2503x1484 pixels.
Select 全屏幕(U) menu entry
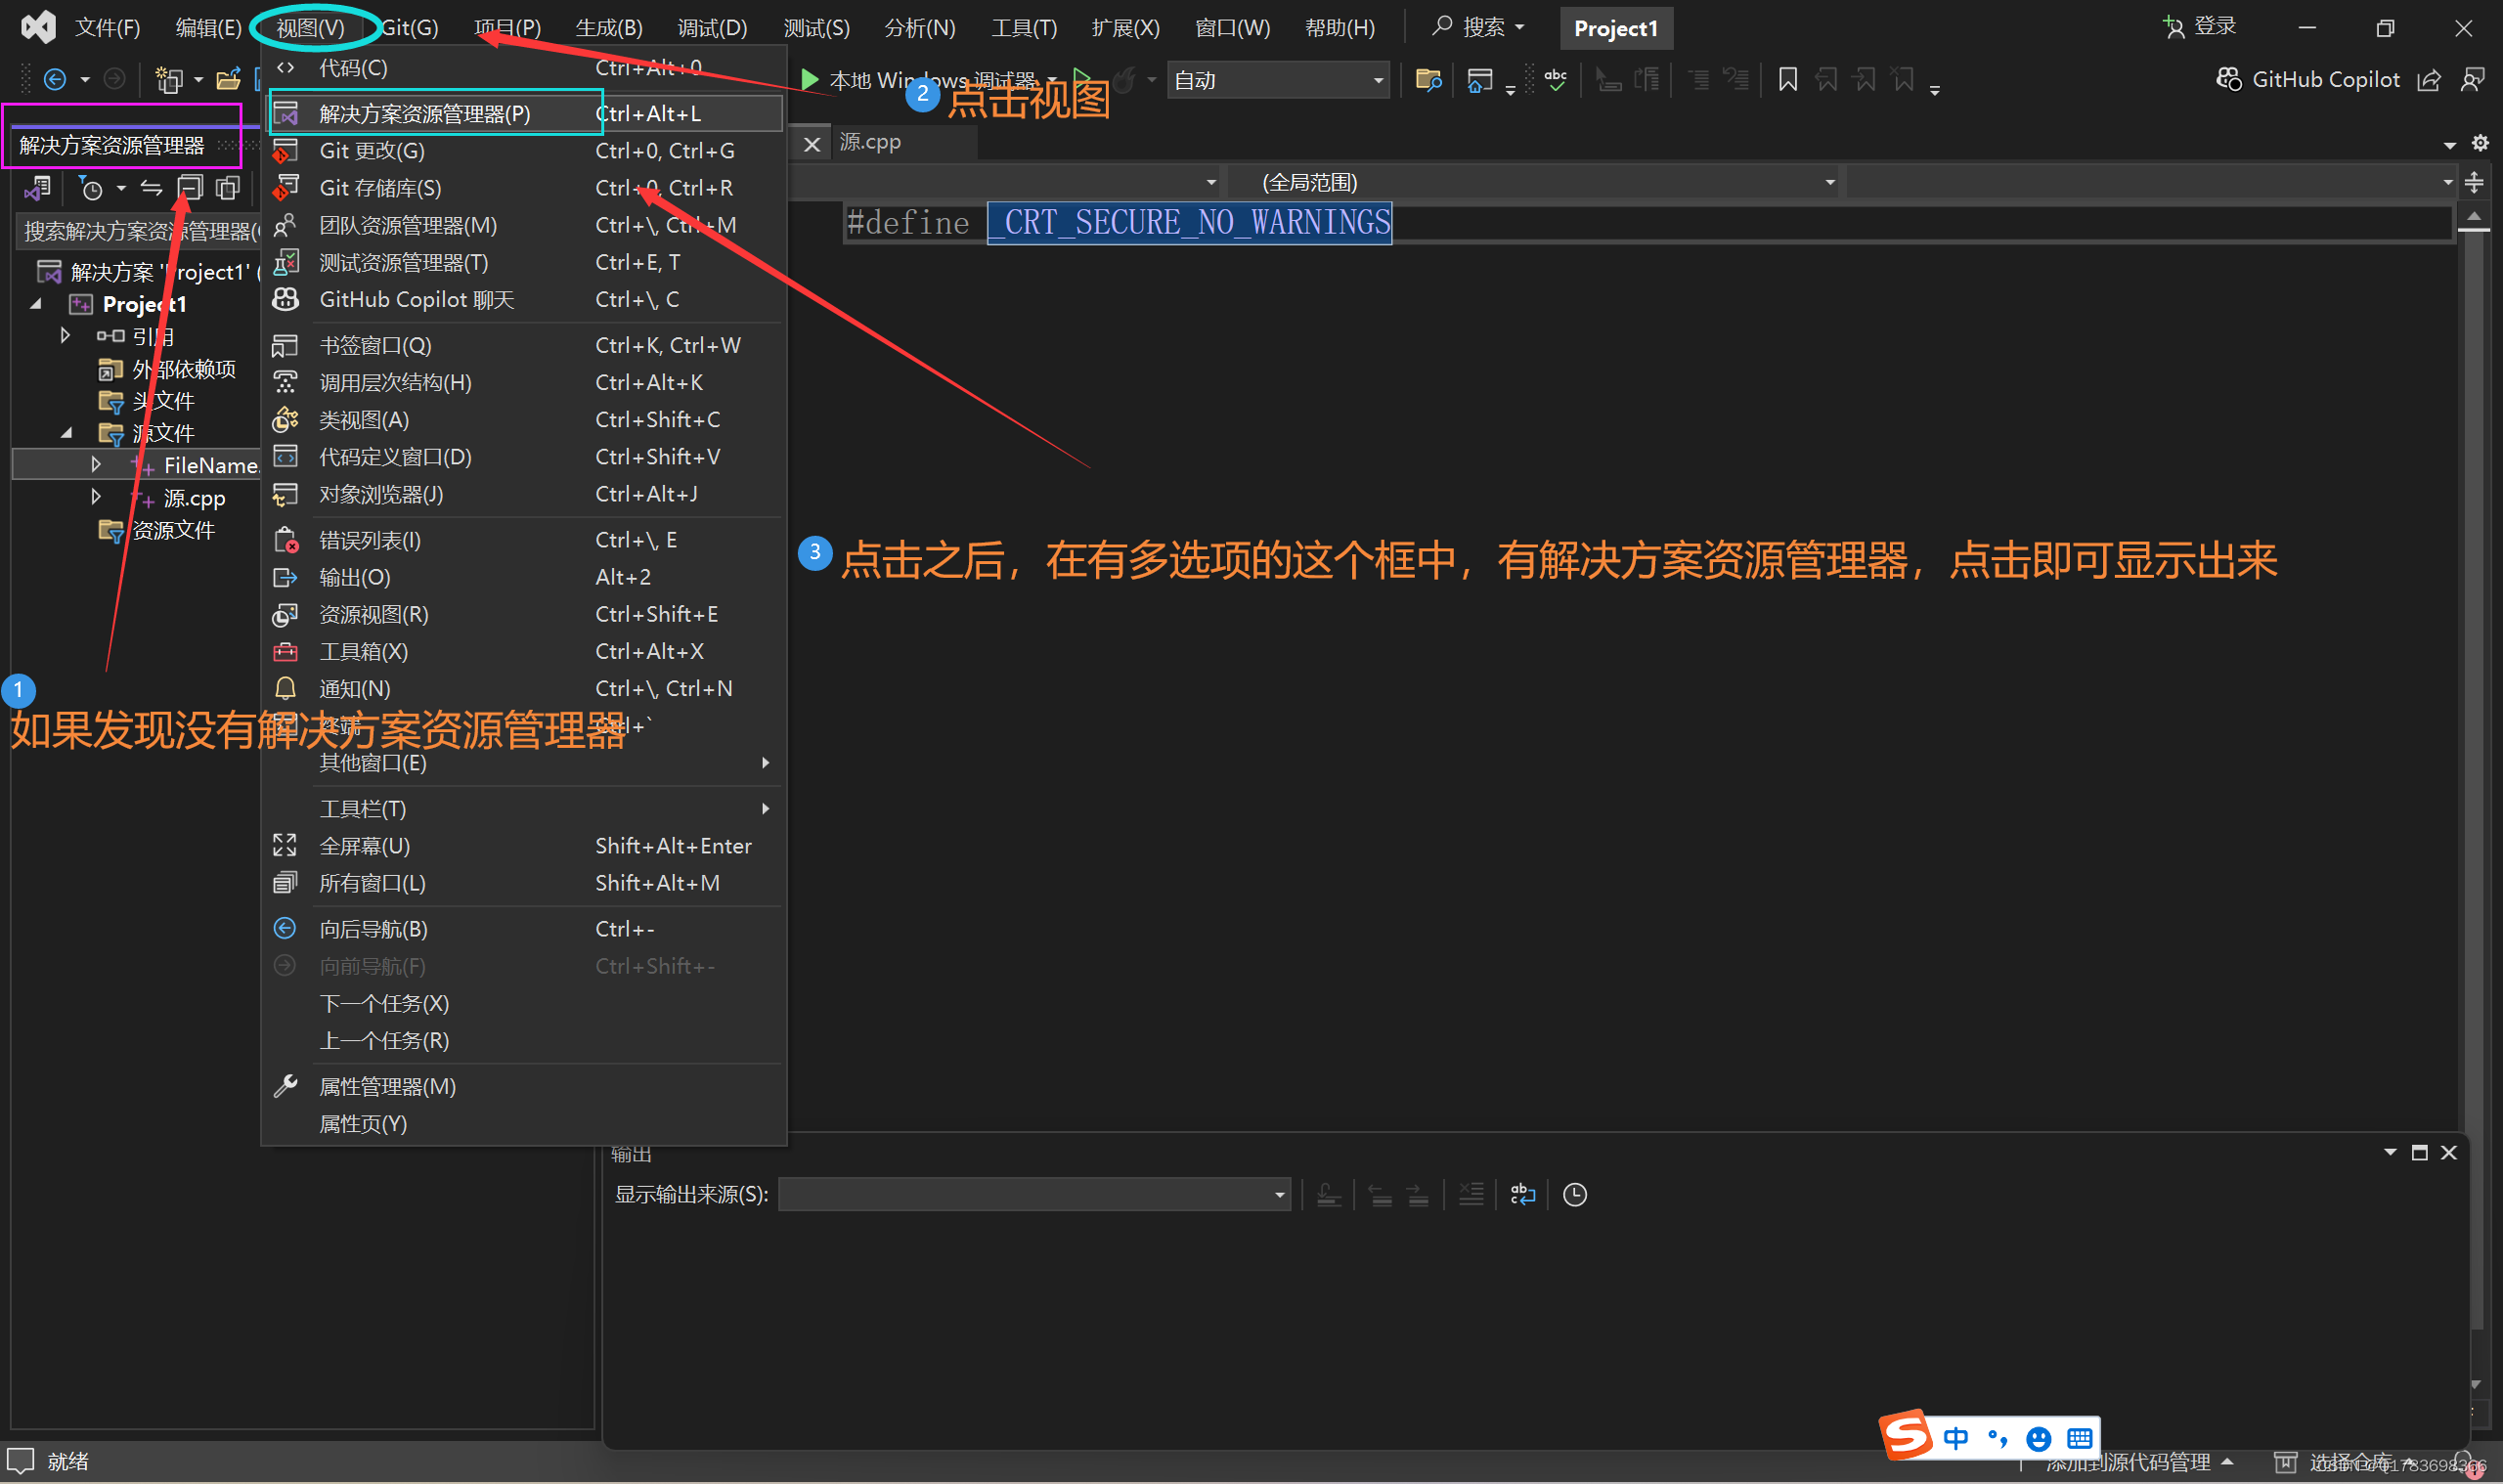pyautogui.click(x=525, y=846)
